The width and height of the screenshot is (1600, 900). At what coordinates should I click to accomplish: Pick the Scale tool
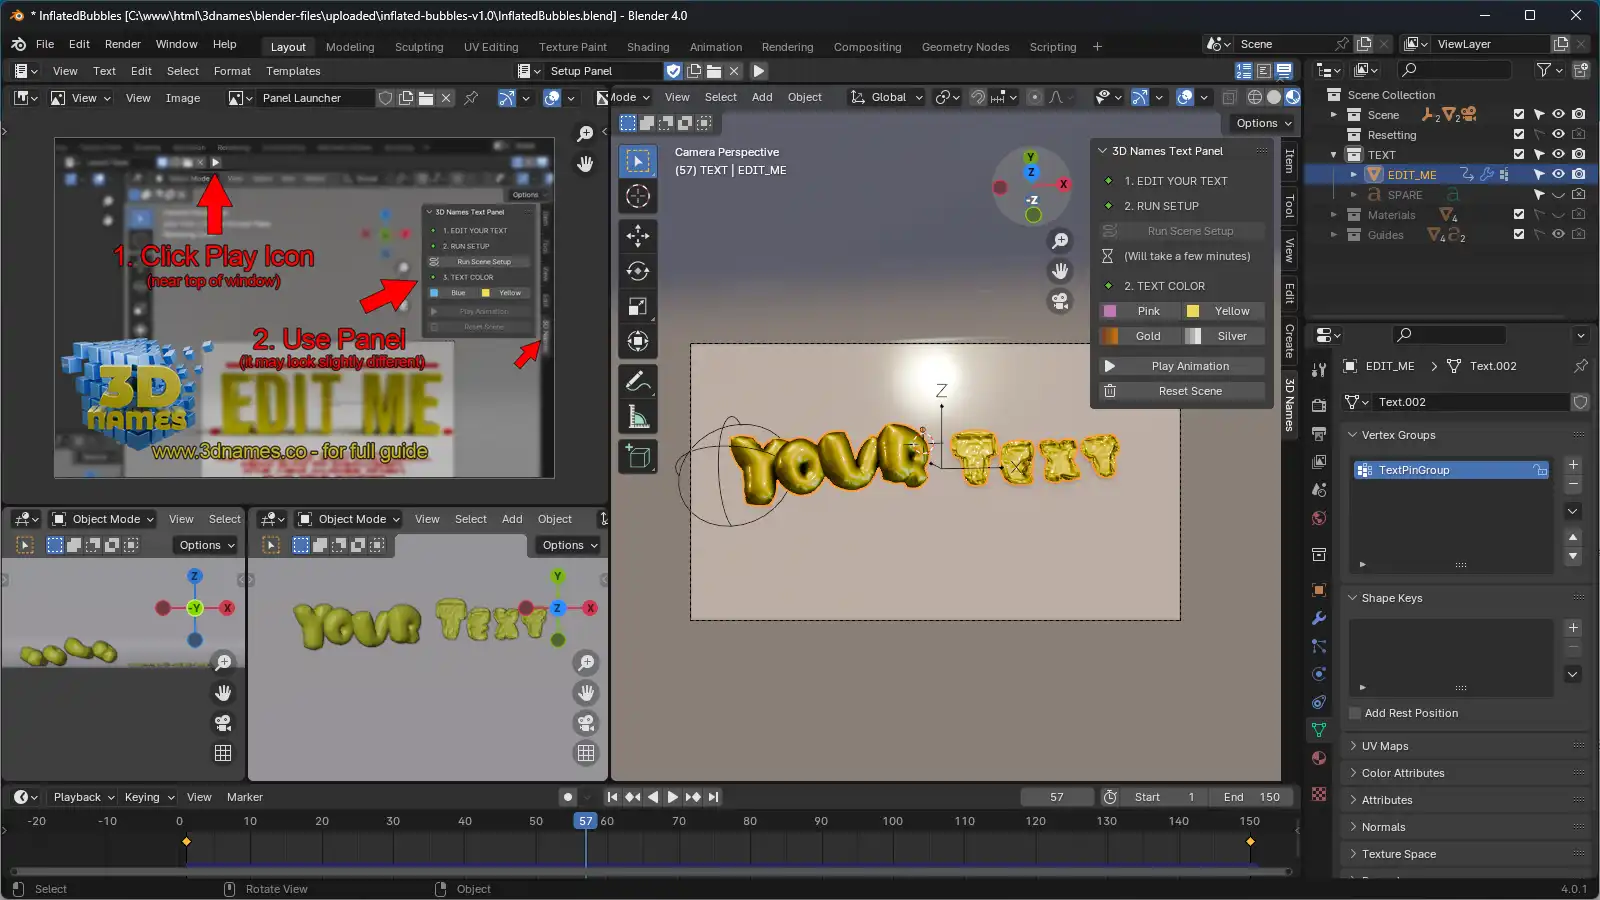[x=638, y=306]
